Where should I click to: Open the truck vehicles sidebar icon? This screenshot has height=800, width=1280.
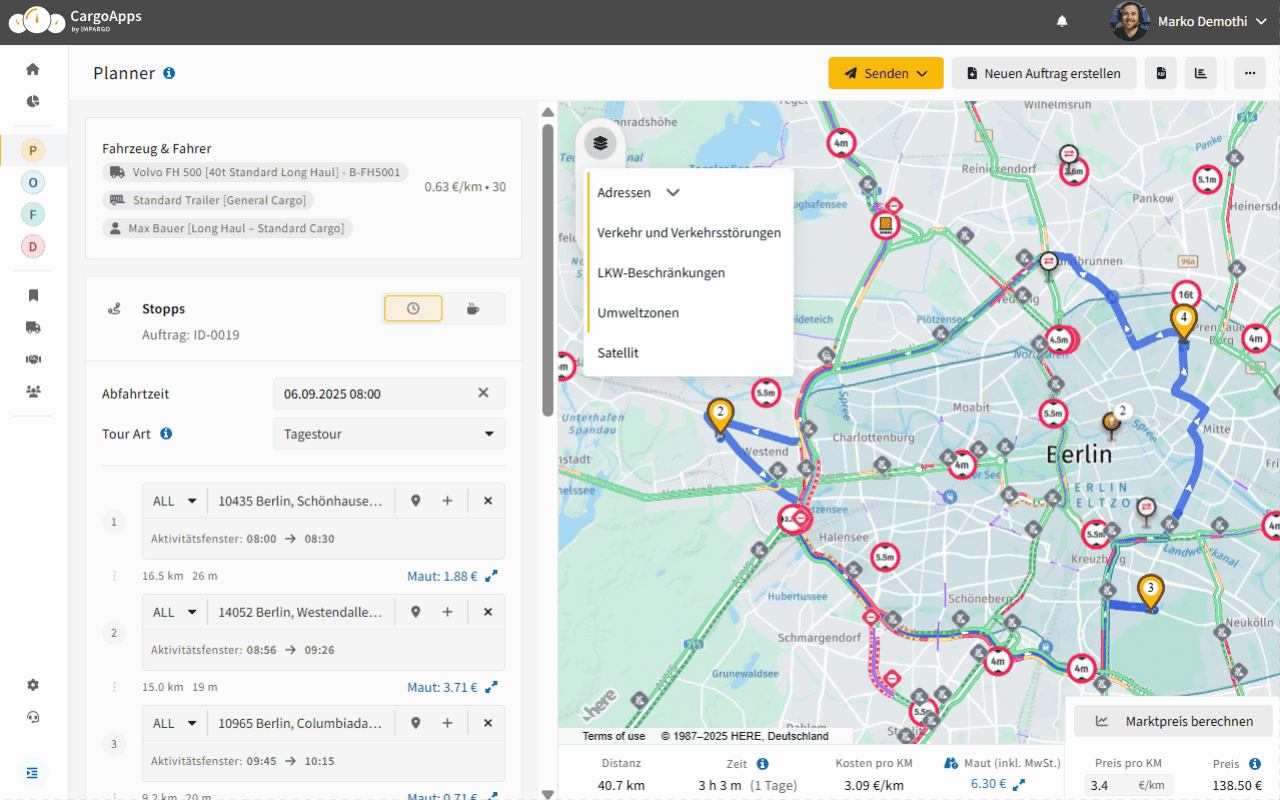click(x=33, y=327)
